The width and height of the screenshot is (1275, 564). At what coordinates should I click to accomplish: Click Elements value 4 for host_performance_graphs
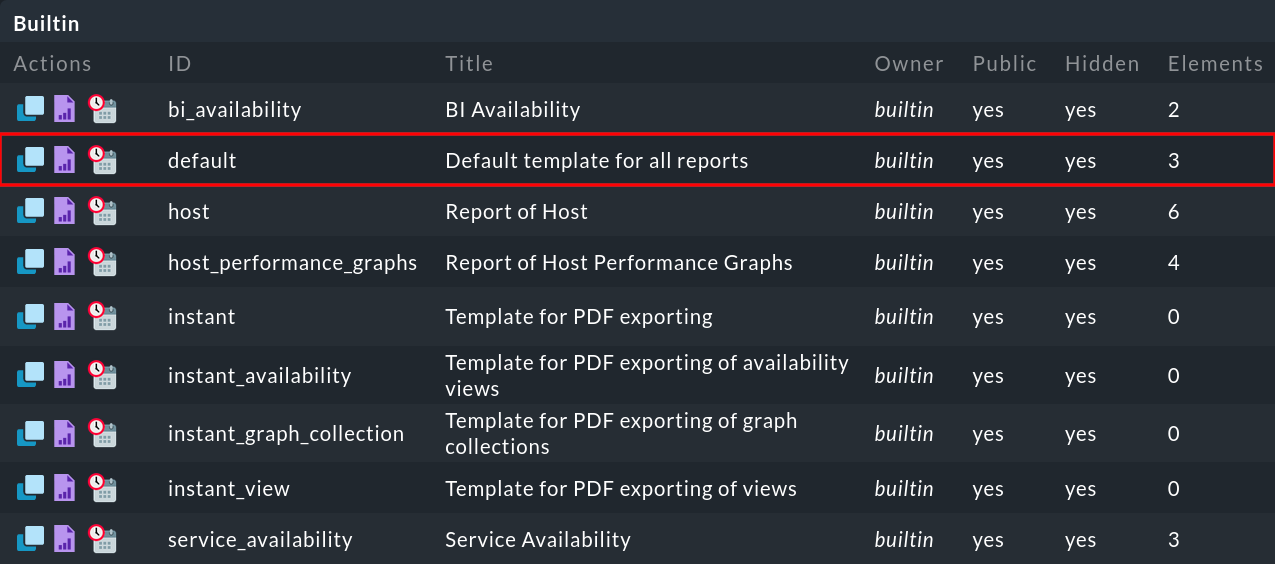click(1174, 263)
